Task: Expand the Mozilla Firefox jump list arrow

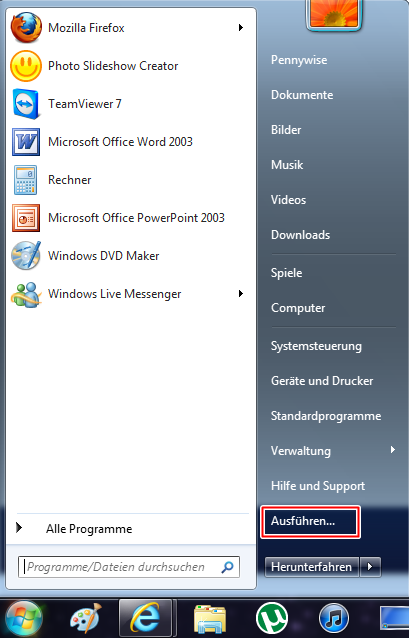Action: [241, 28]
